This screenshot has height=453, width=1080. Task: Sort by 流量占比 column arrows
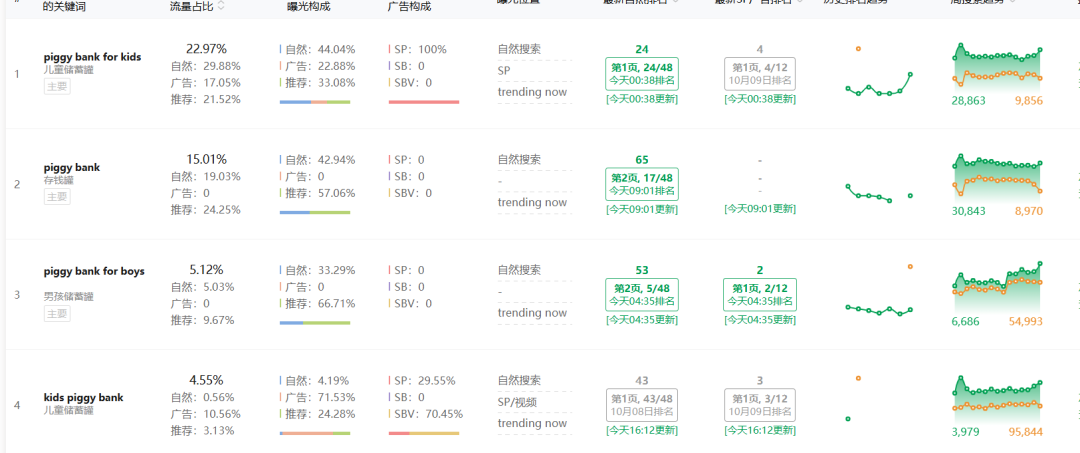pos(221,6)
